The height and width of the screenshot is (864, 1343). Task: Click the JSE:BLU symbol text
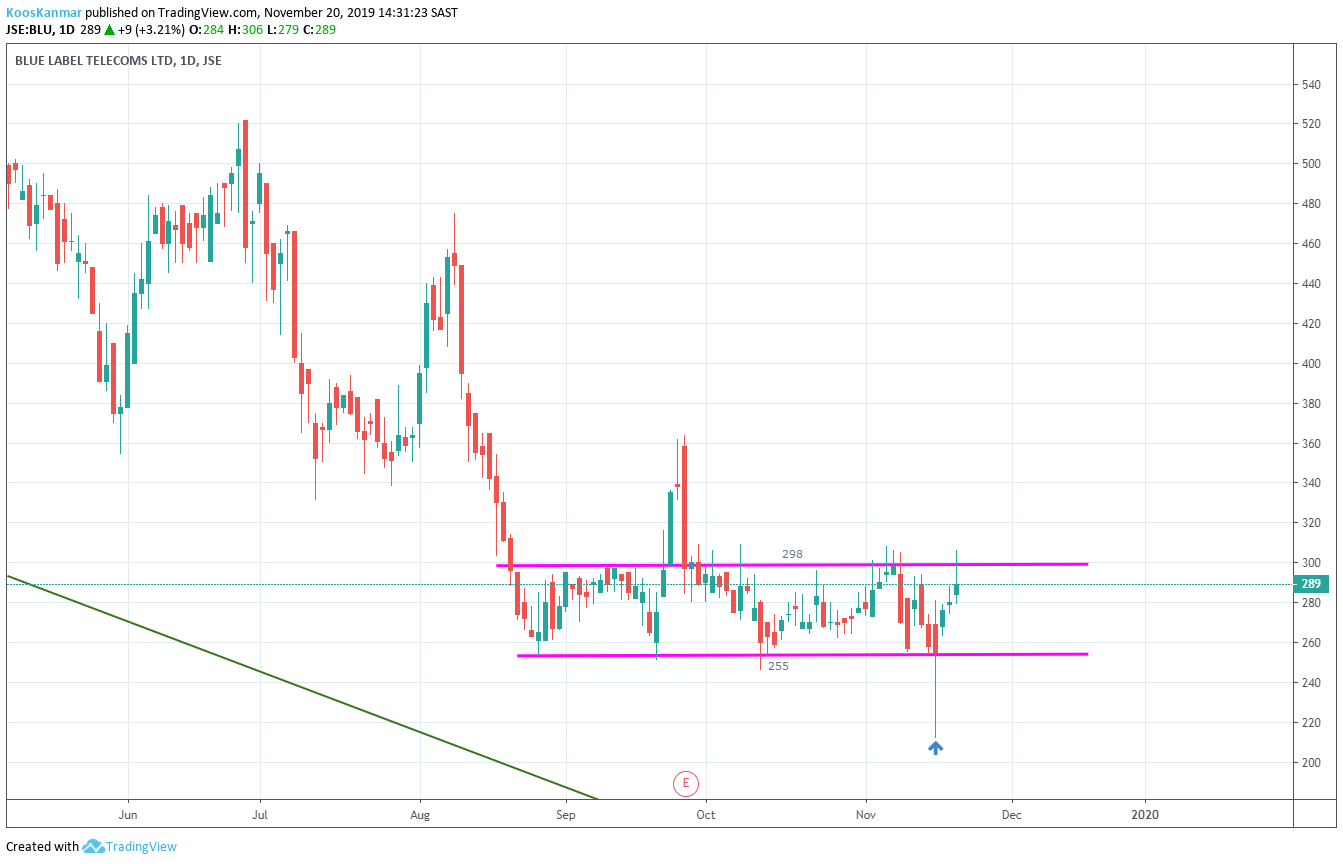(30, 30)
